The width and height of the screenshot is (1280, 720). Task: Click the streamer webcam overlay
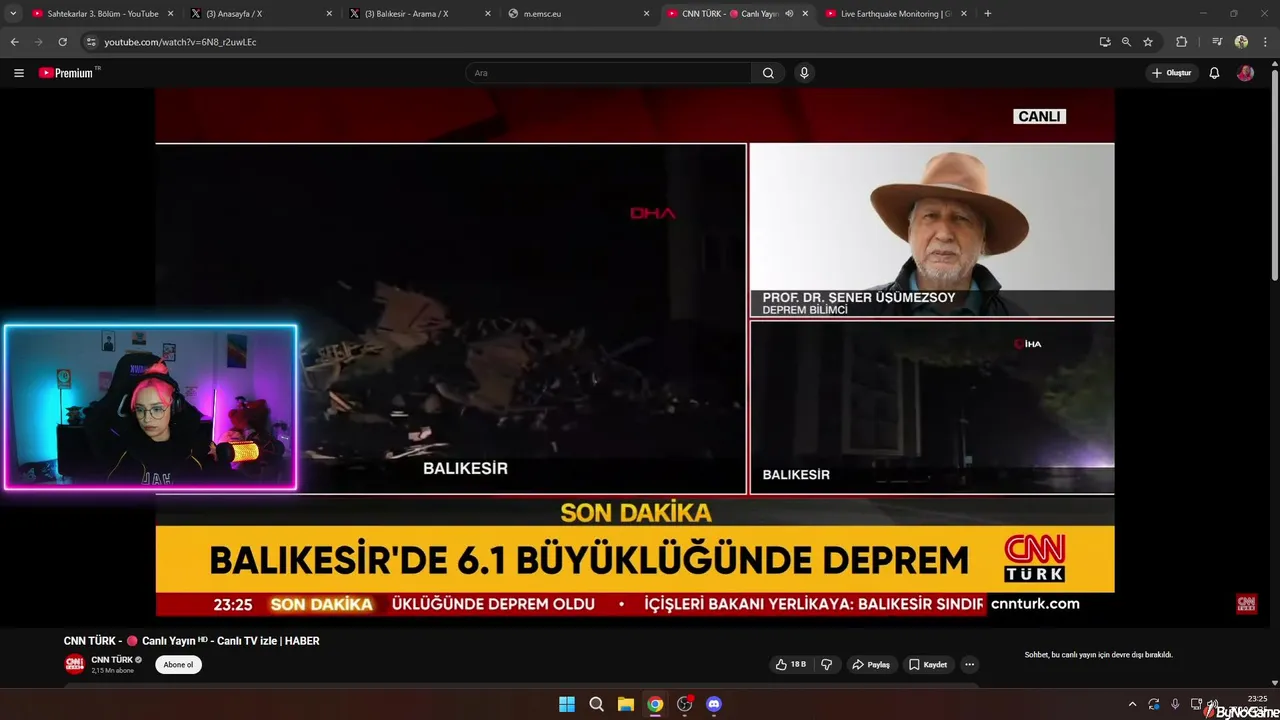click(x=150, y=407)
